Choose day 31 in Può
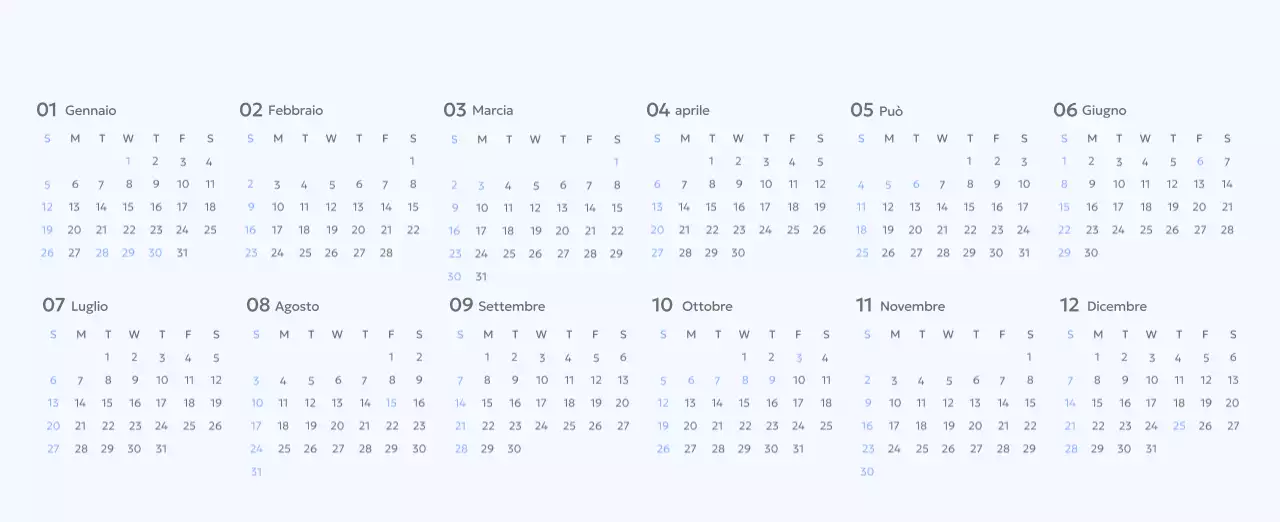Screen dimensions: 1280x522 [1023, 253]
